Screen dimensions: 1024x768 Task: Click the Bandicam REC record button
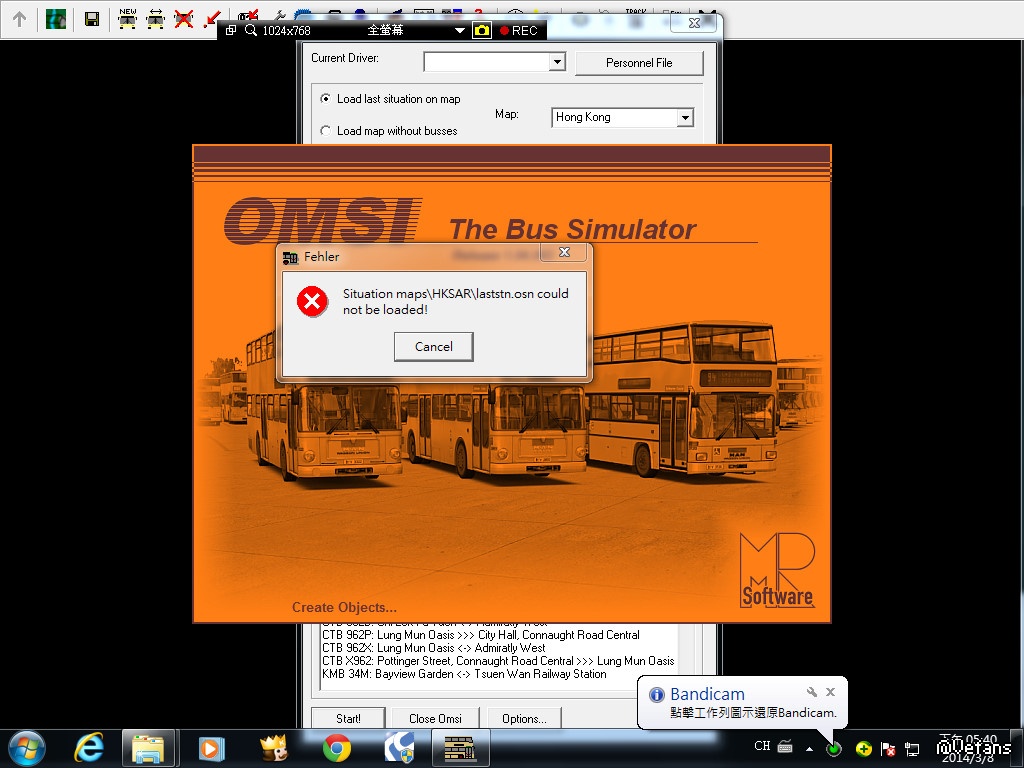519,30
